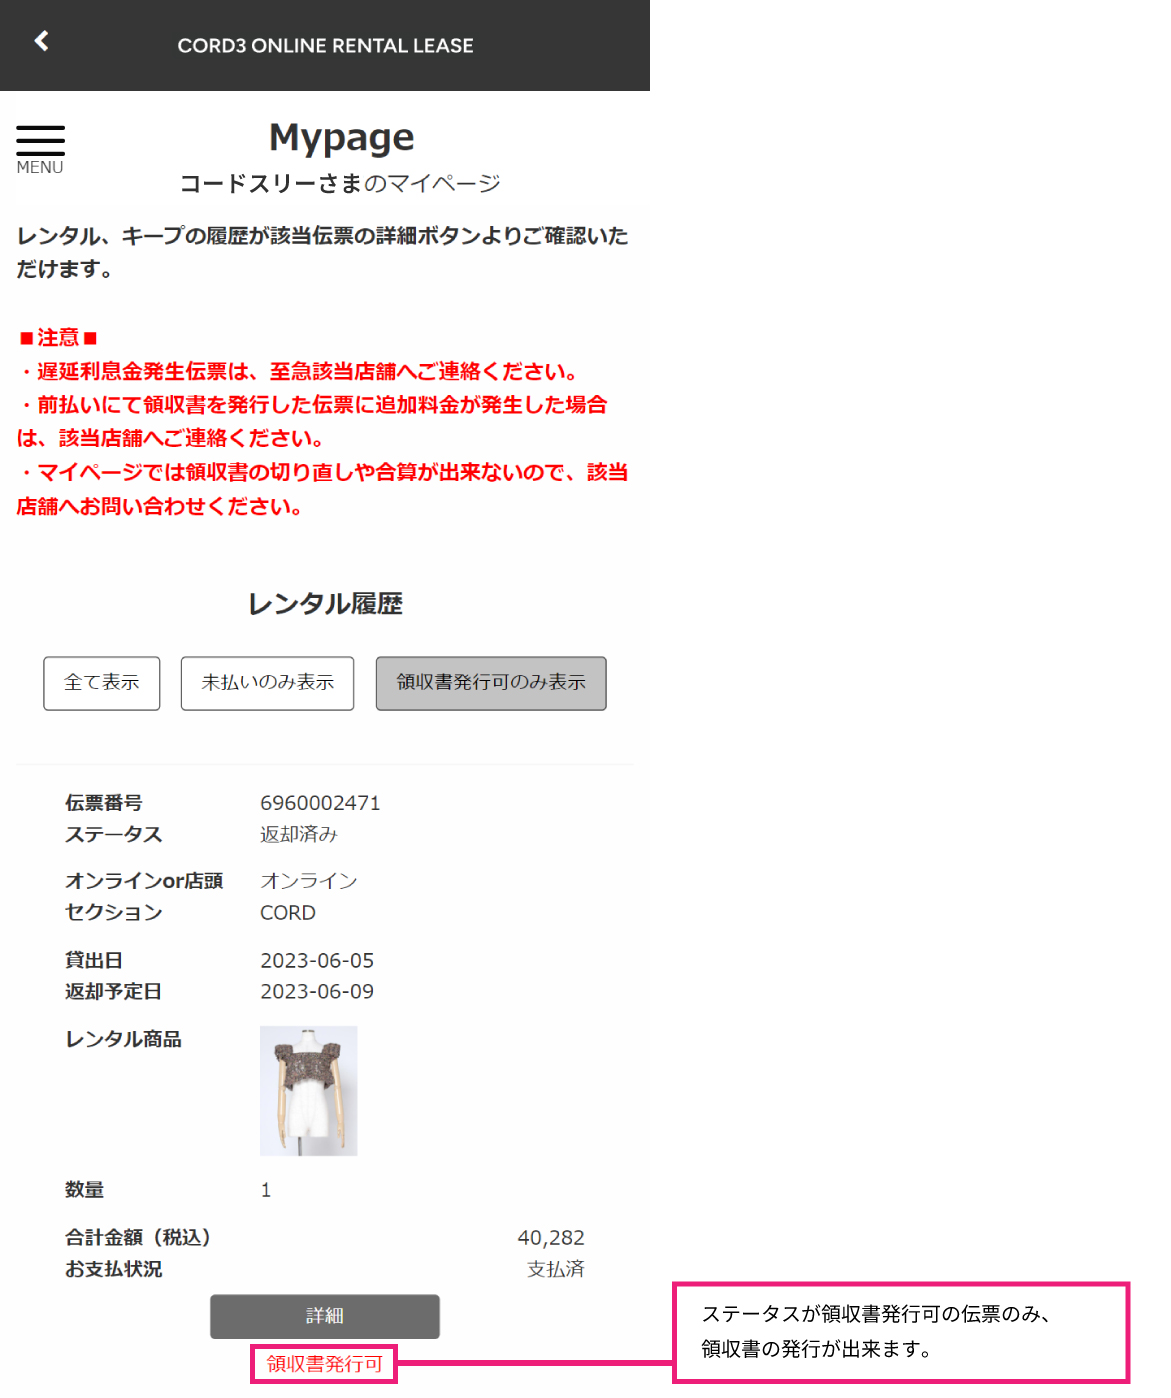
Task: Click the red ■注意■ notice heading
Action: [x=58, y=338]
